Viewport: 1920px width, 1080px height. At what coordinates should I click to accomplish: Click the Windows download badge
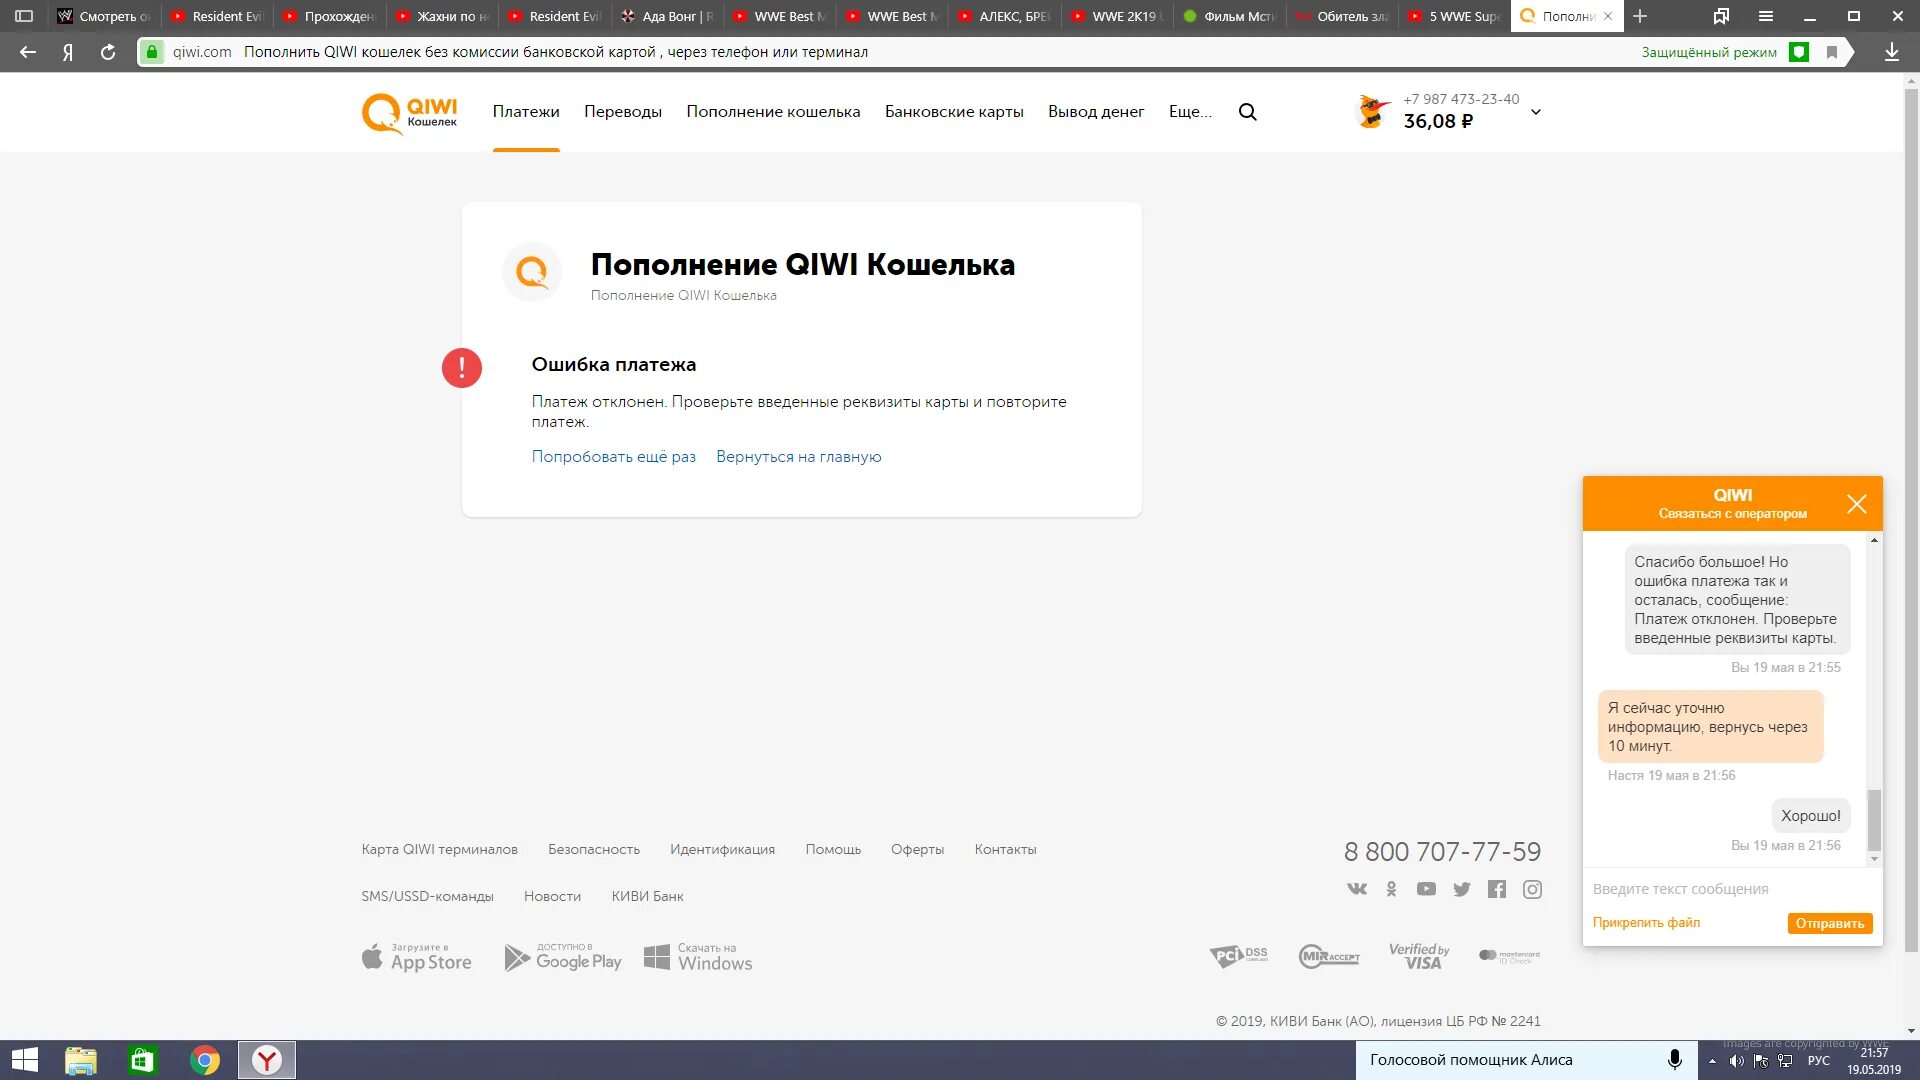click(x=698, y=957)
